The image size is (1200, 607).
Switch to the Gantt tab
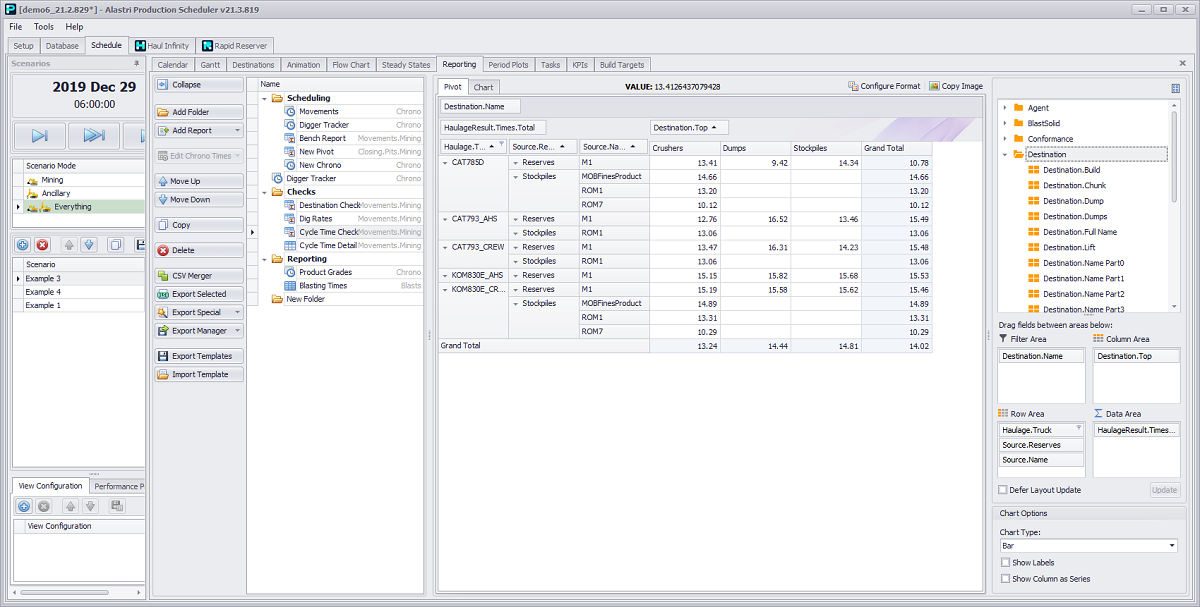(210, 65)
